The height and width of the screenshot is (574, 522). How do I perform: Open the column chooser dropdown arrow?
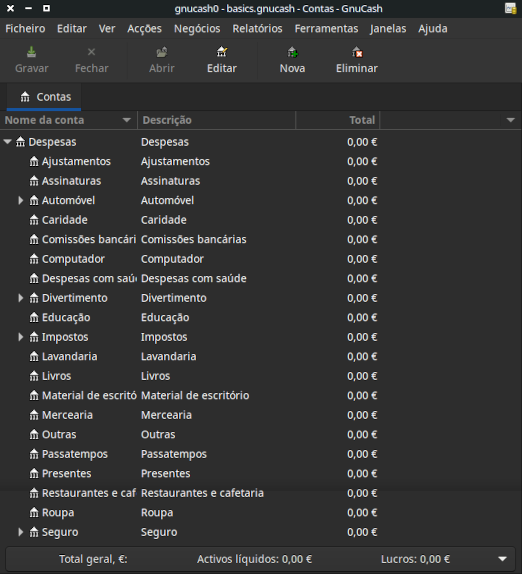pos(511,120)
